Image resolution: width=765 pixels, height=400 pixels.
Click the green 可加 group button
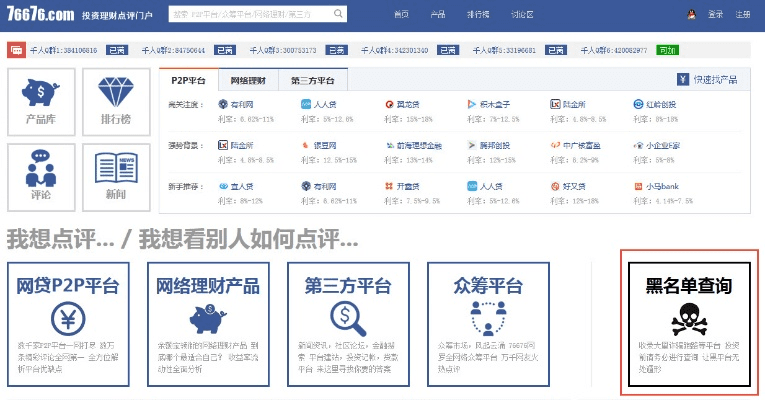pos(668,49)
